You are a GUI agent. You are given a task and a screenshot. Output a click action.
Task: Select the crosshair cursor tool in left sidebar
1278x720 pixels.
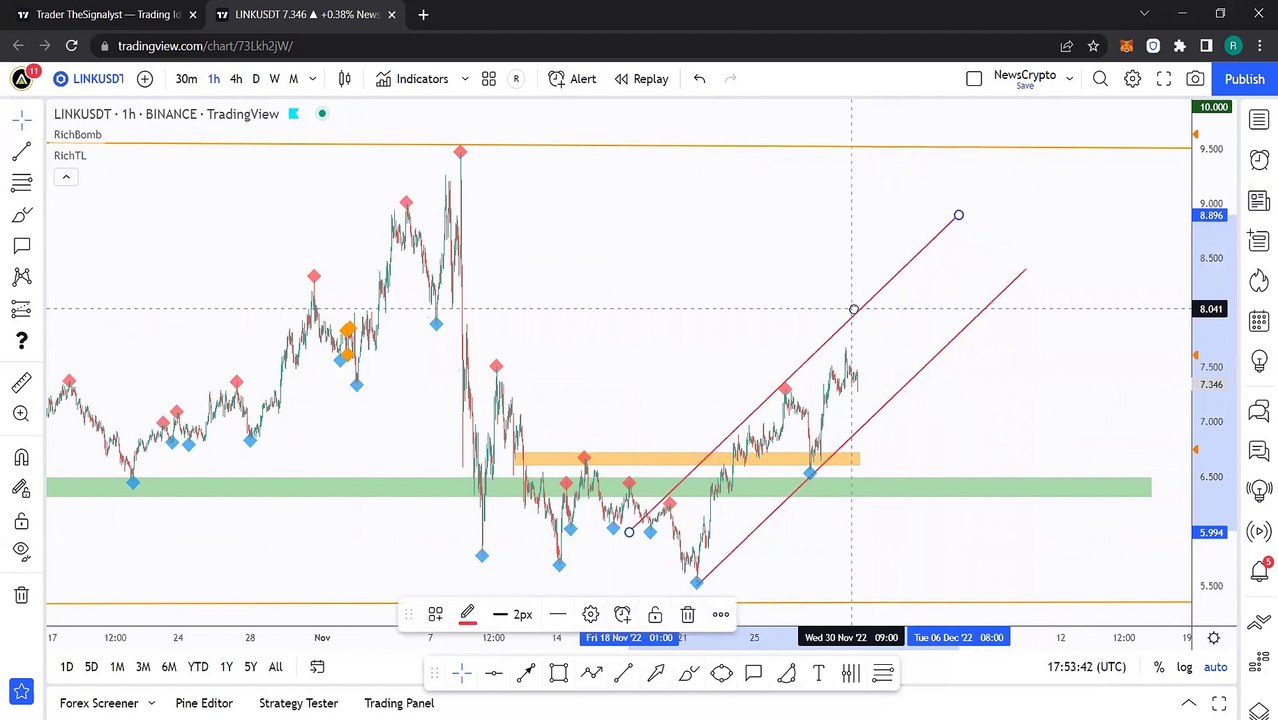21,120
